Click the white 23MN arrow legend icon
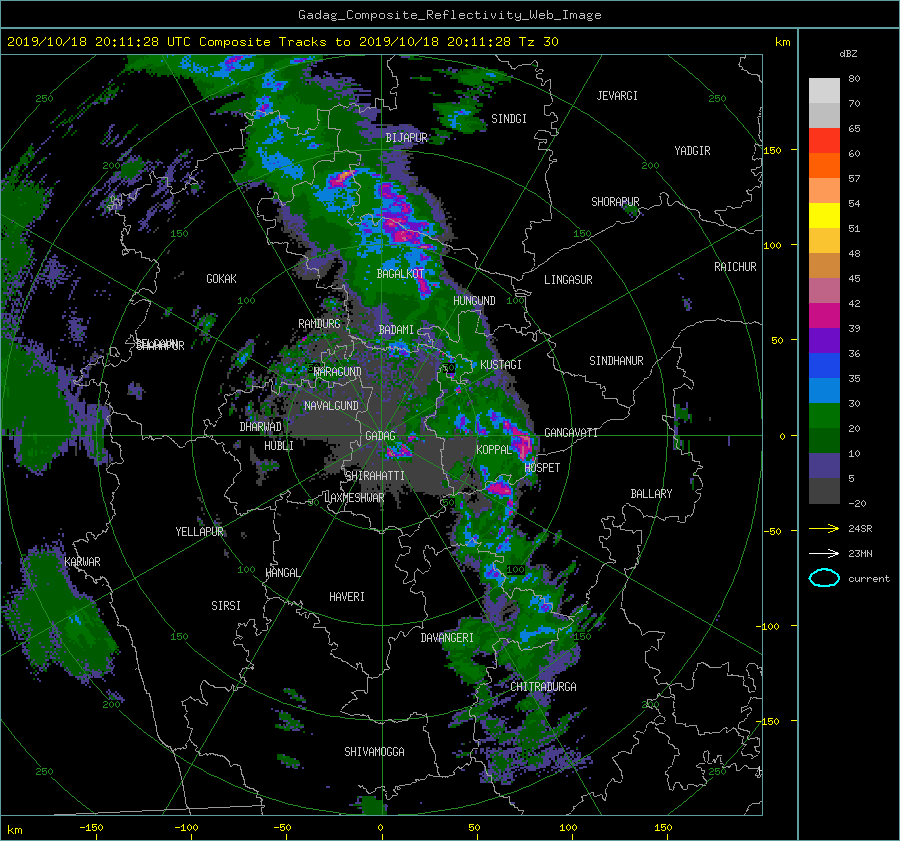900x841 pixels. coord(824,553)
